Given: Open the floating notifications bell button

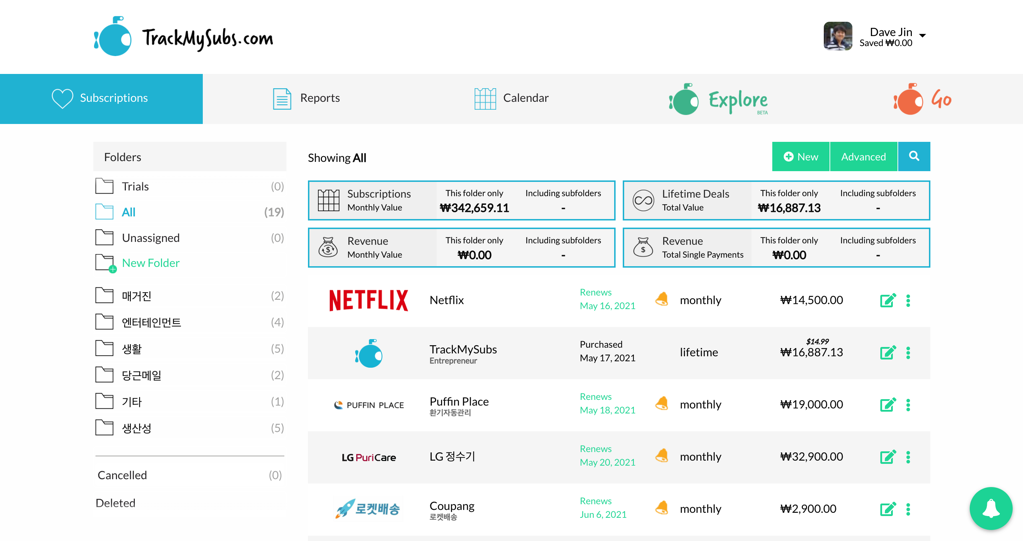Looking at the screenshot, I should (990, 508).
